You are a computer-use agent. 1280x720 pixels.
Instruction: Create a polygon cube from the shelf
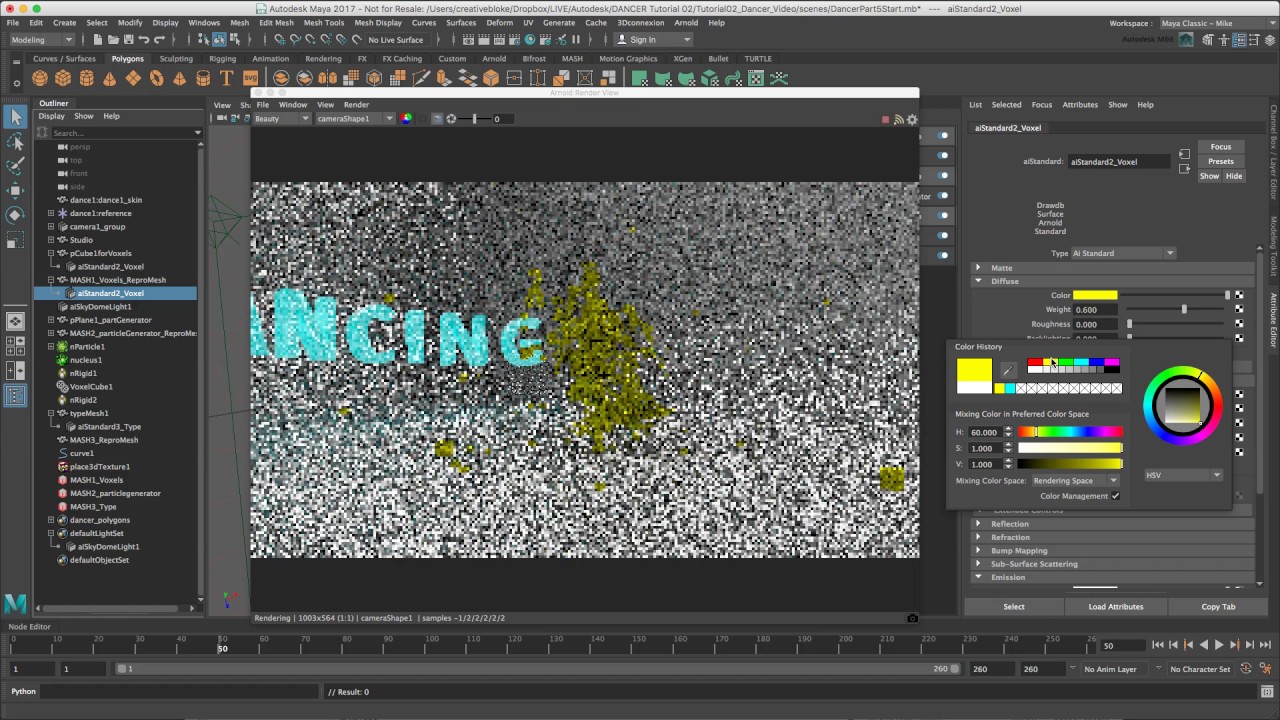click(63, 78)
